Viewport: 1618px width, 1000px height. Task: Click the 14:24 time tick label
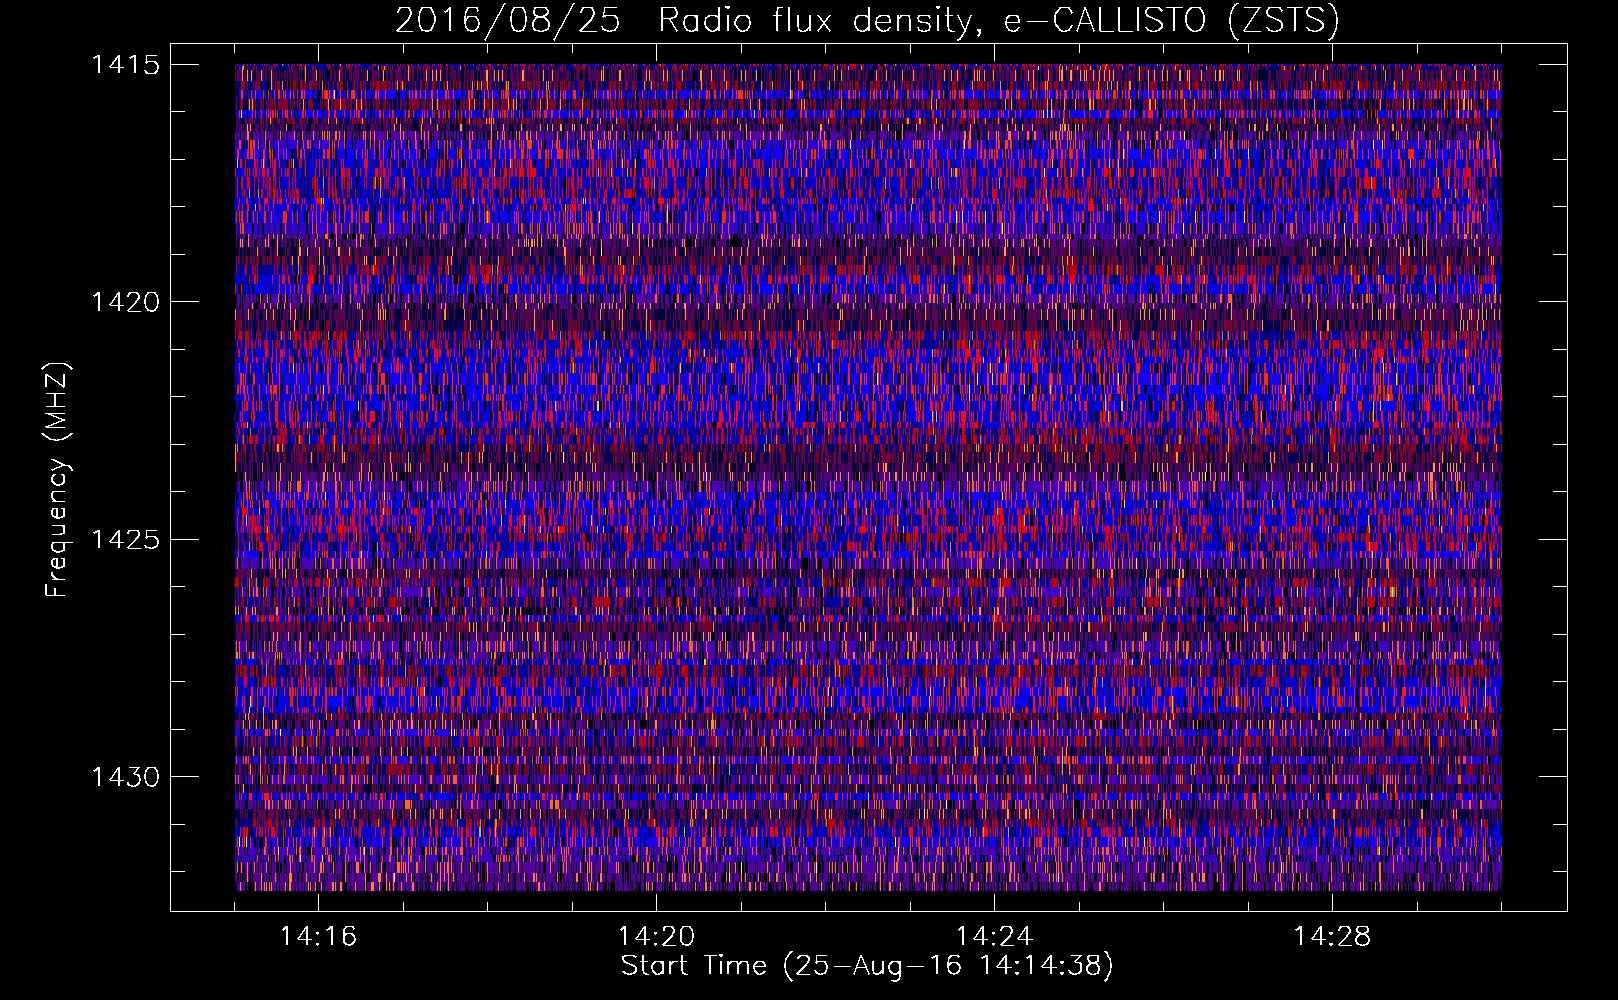pyautogui.click(x=994, y=936)
